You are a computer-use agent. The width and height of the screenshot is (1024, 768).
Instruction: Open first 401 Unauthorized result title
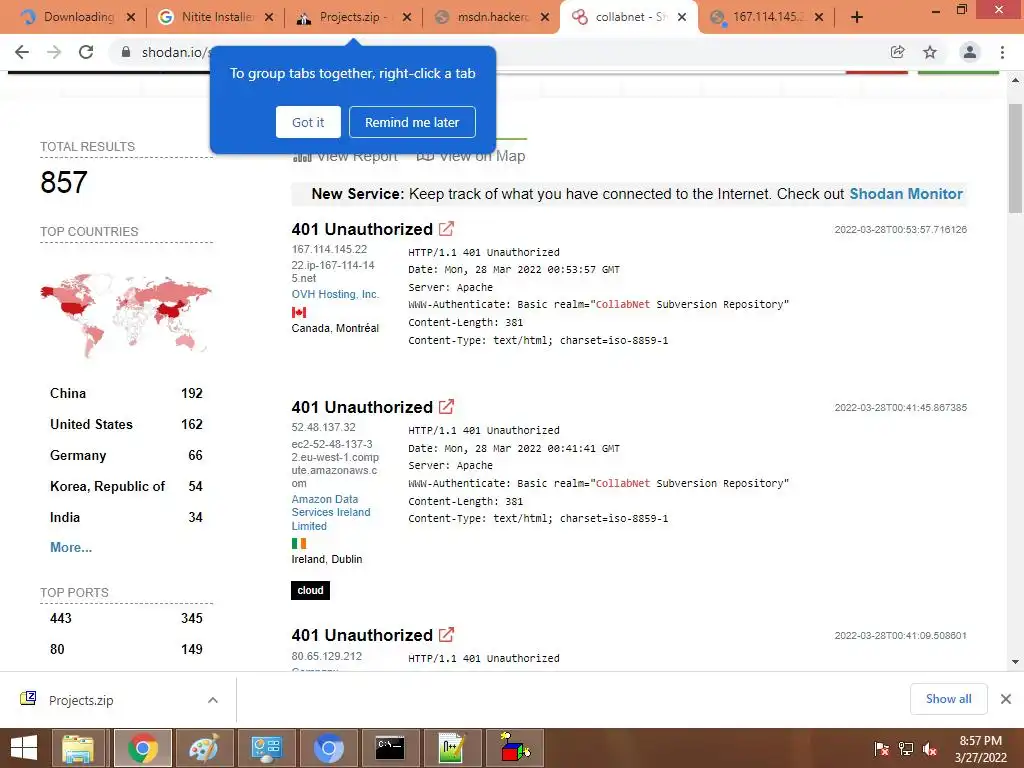coord(362,229)
